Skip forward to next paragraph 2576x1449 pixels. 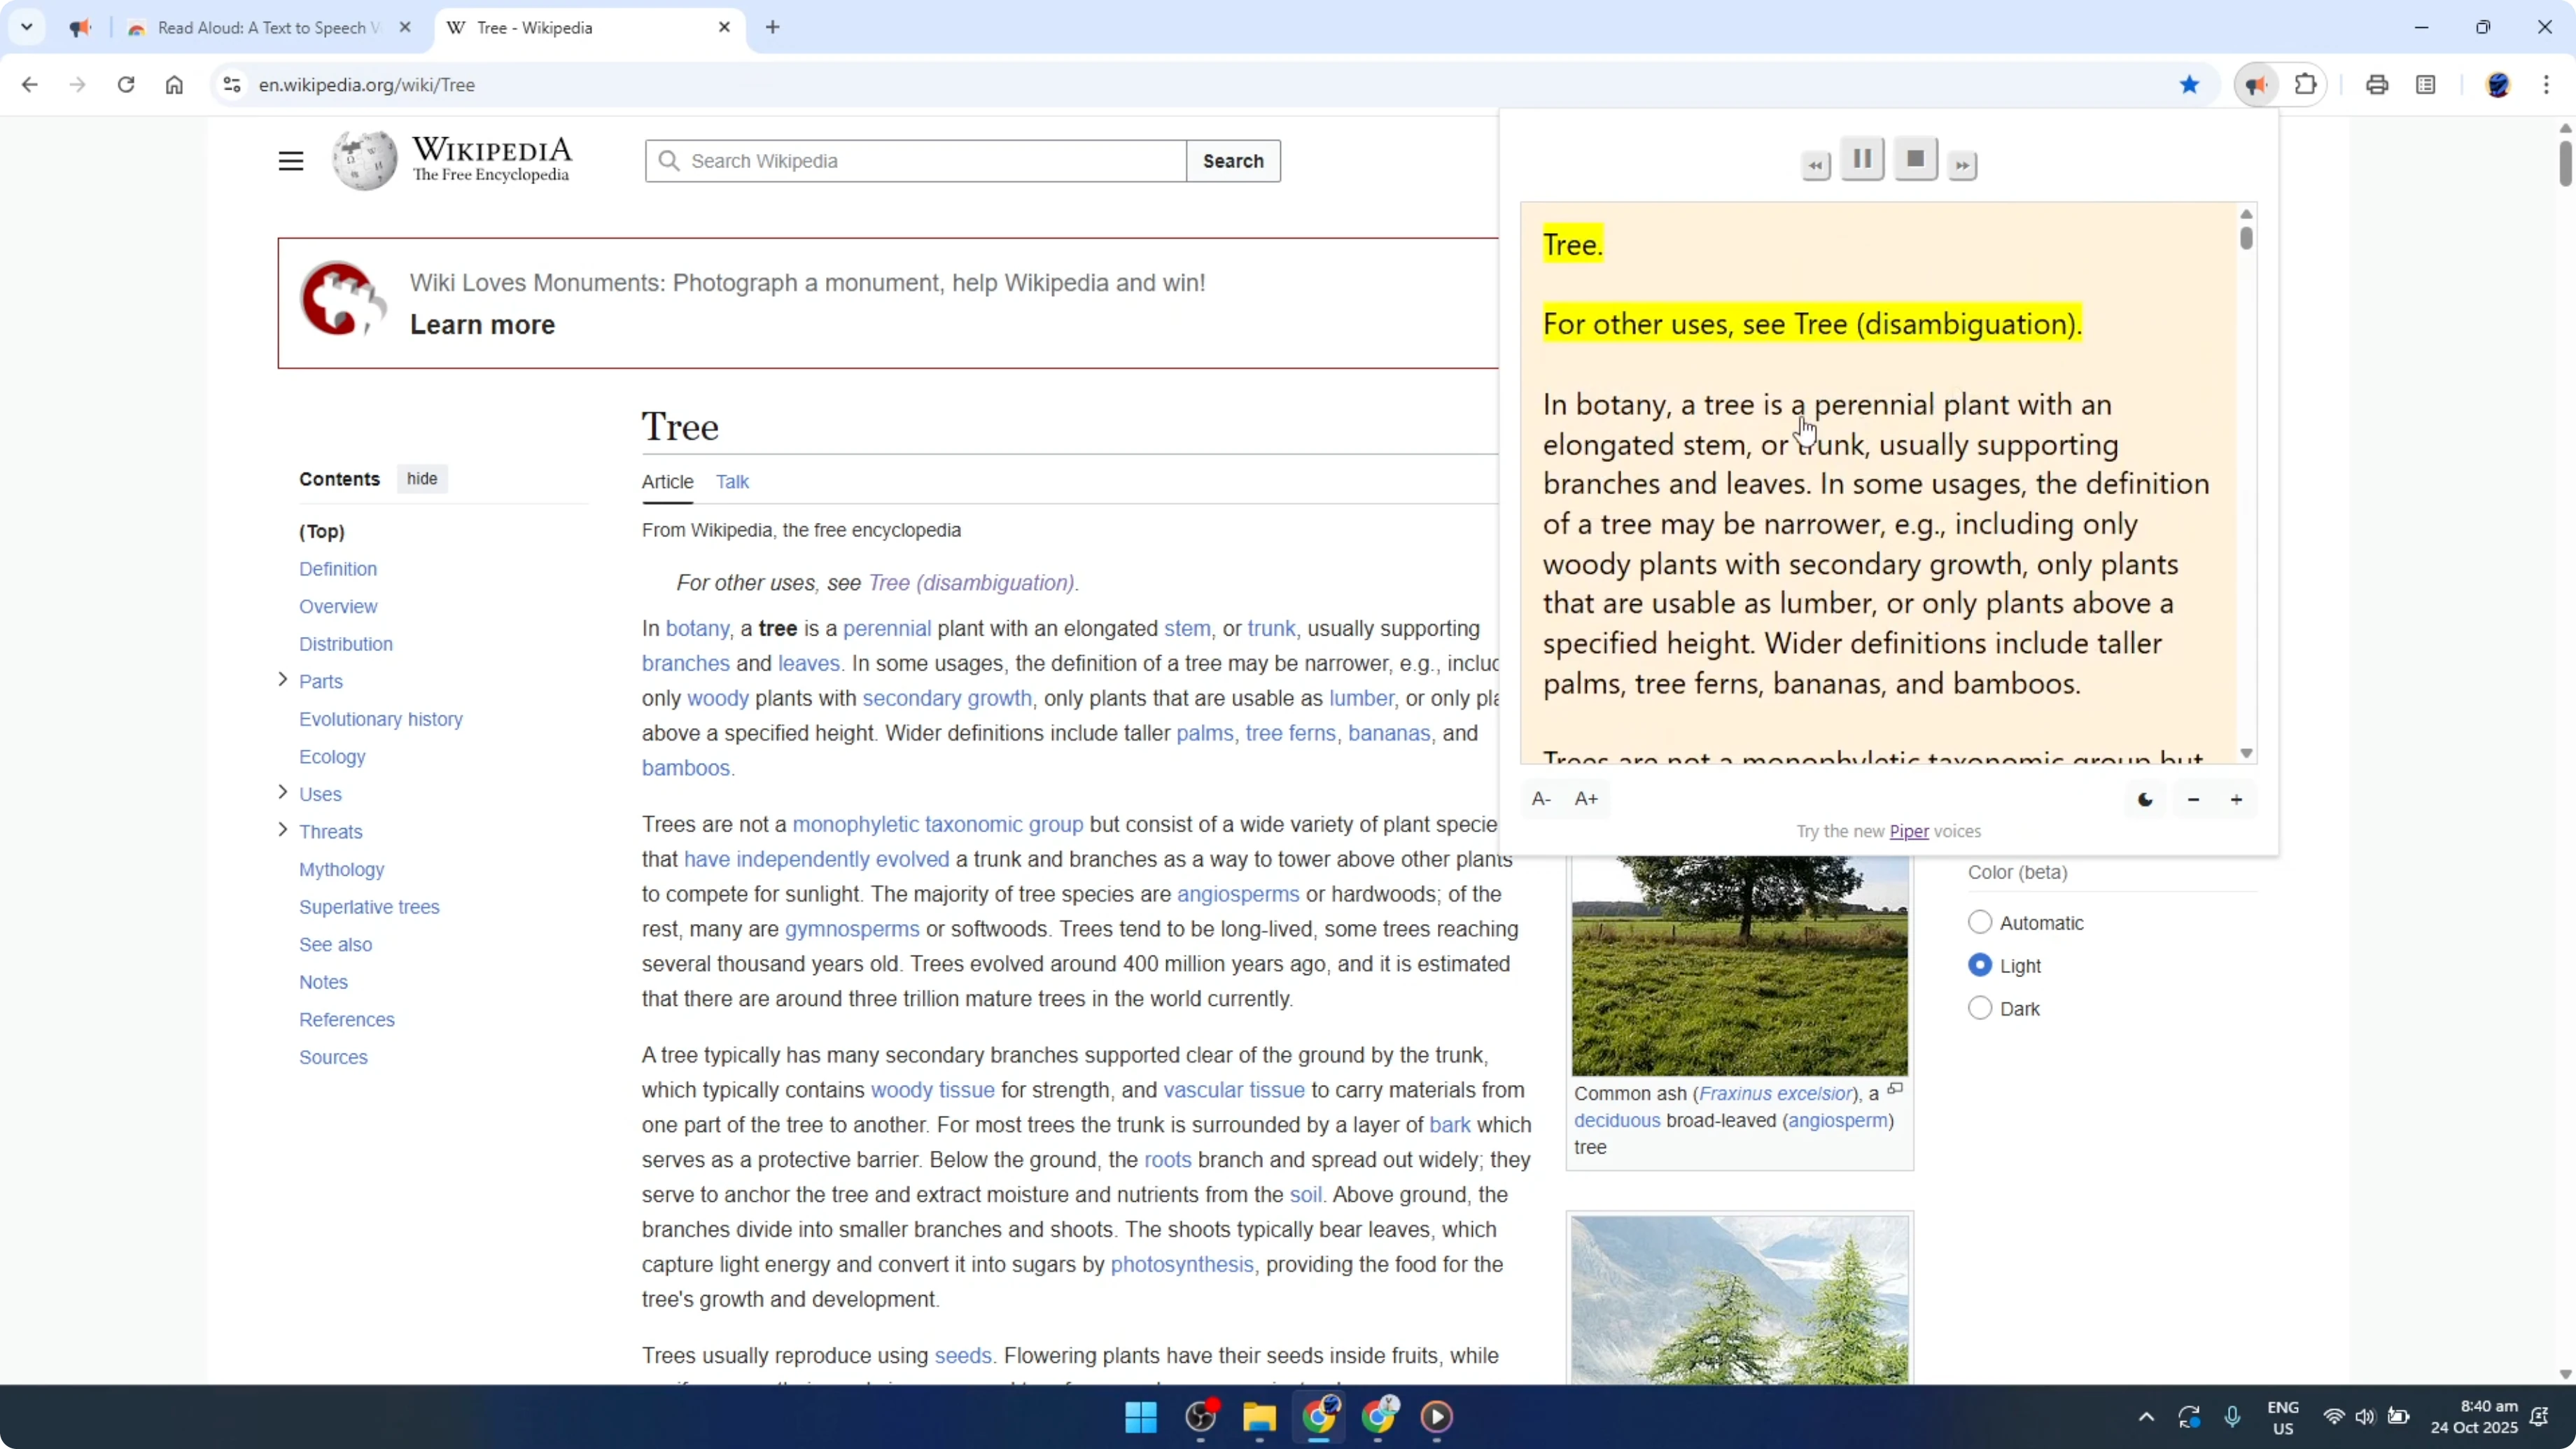click(1962, 165)
